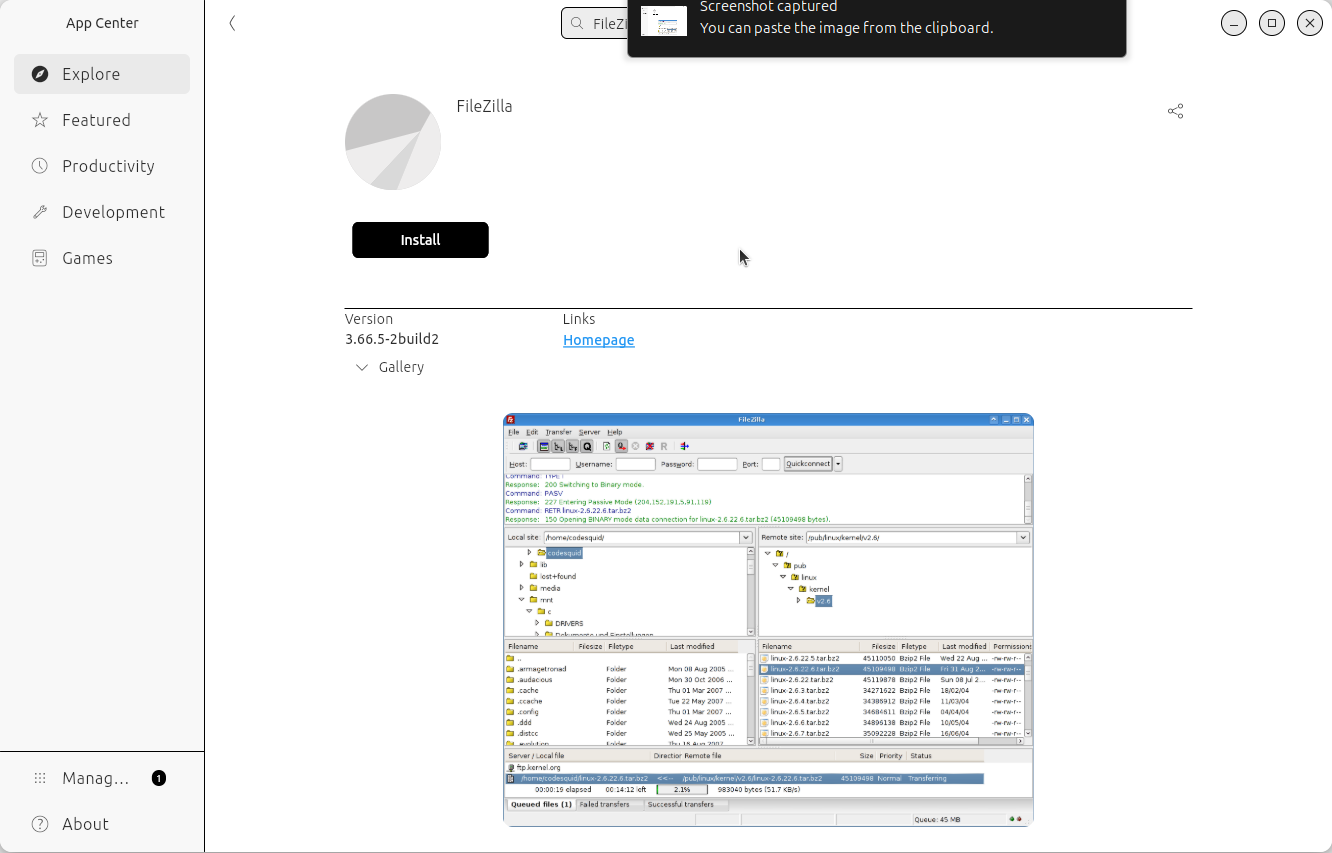The width and height of the screenshot is (1332, 853).
Task: Open the Featured category
Action: pyautogui.click(x=102, y=120)
